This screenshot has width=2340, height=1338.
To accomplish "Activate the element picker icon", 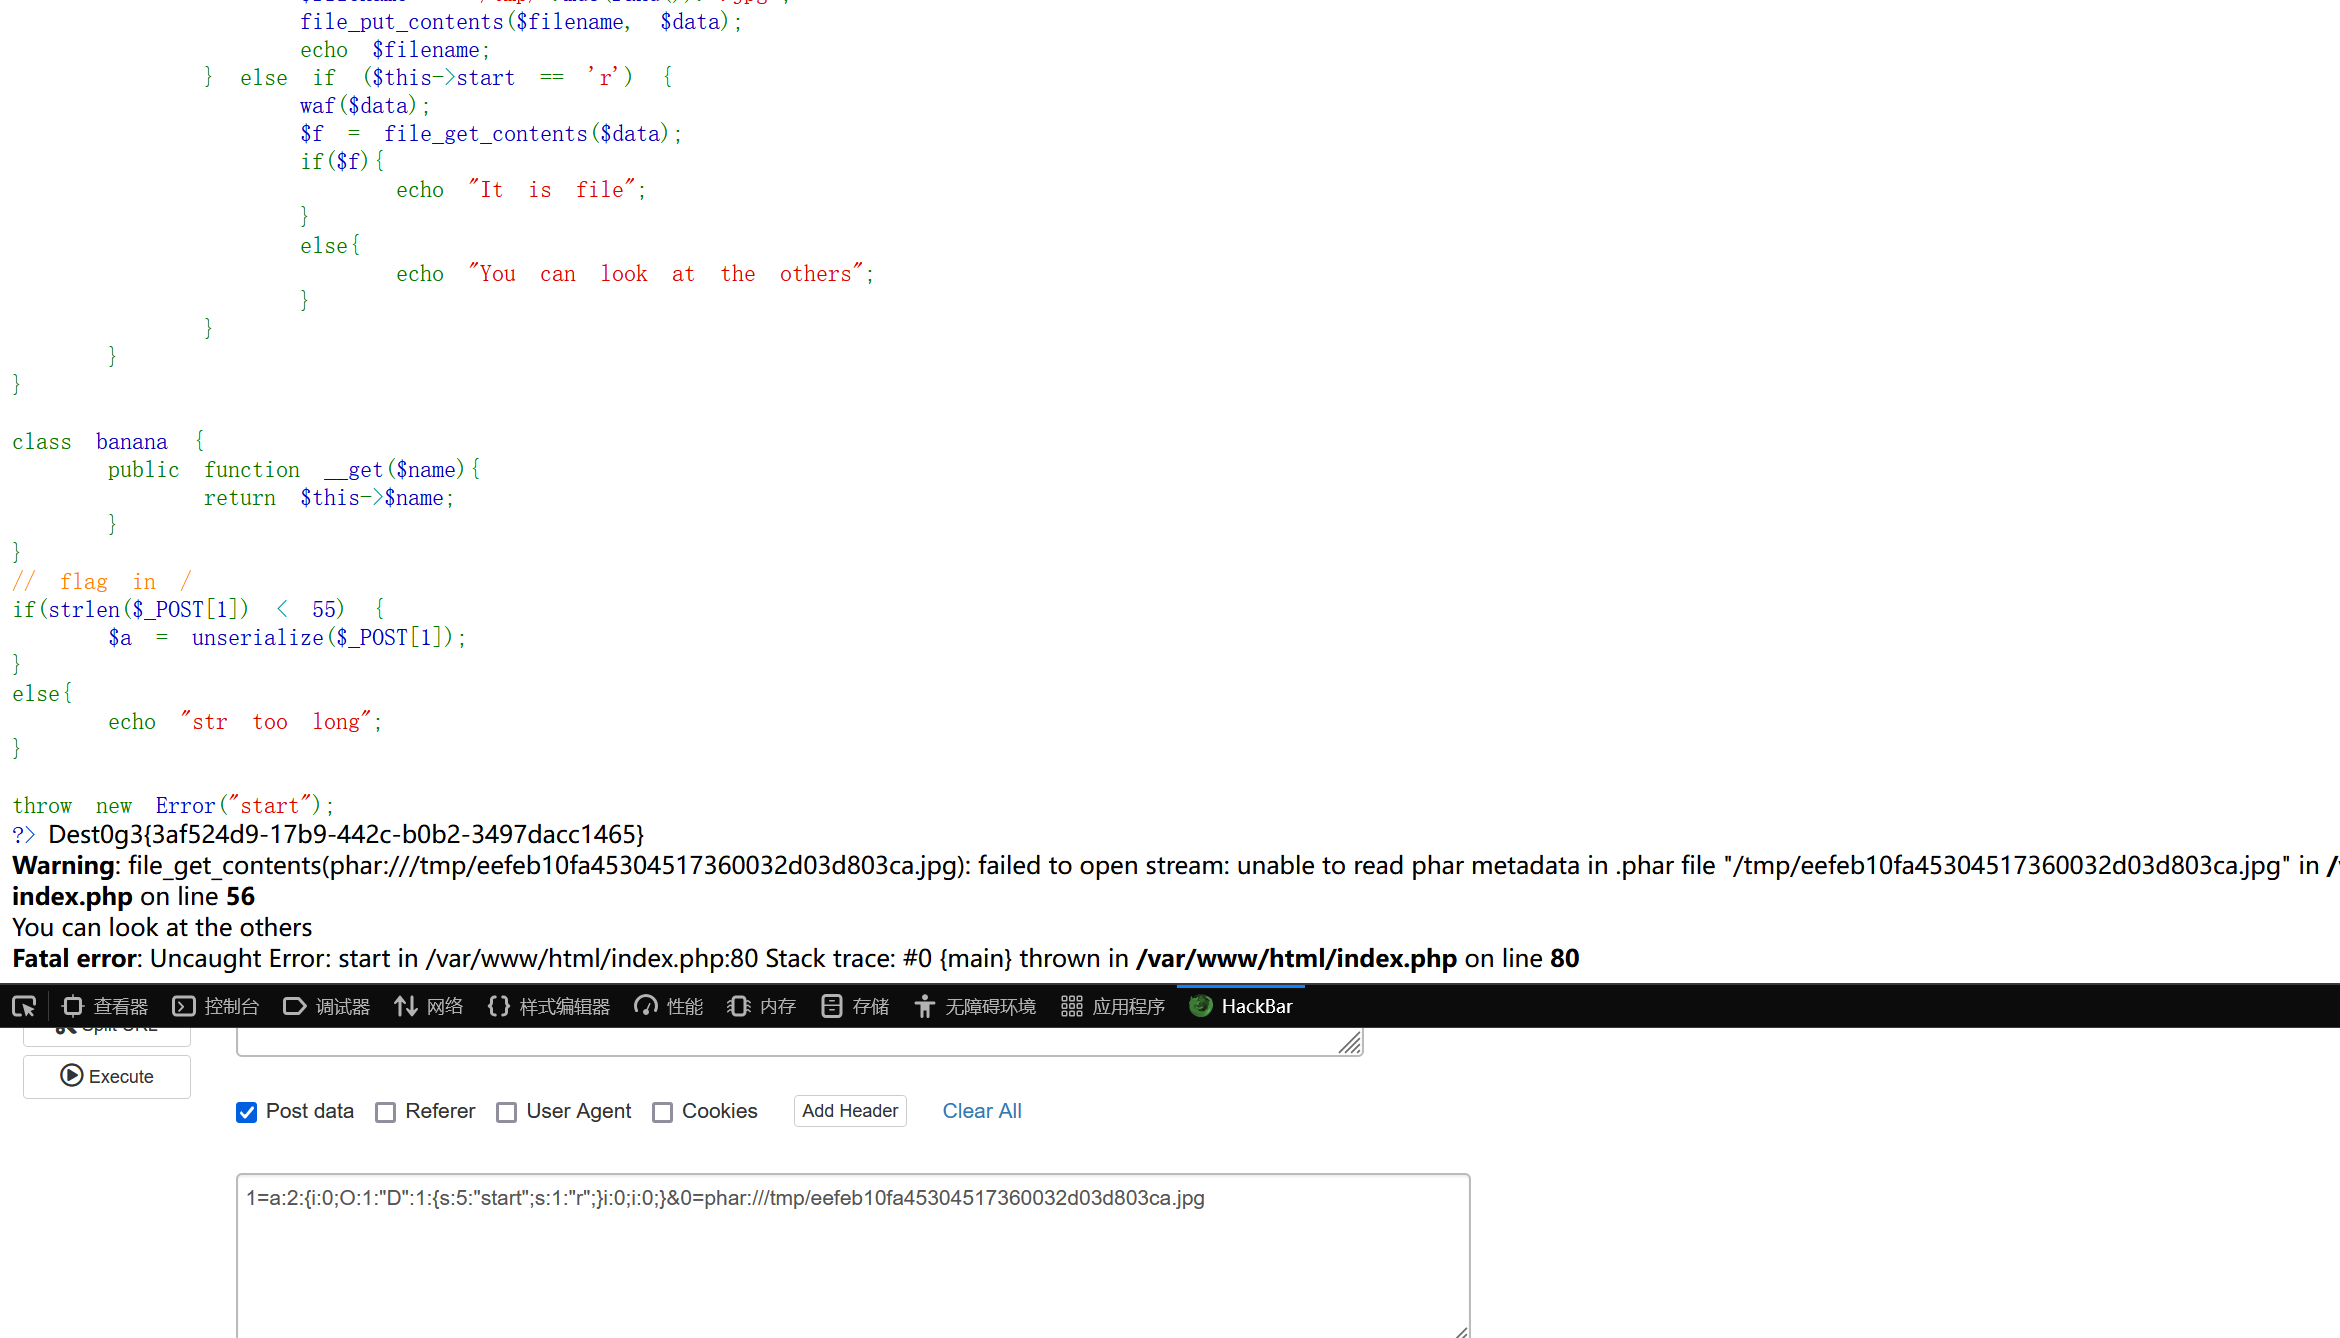I will click(24, 1006).
